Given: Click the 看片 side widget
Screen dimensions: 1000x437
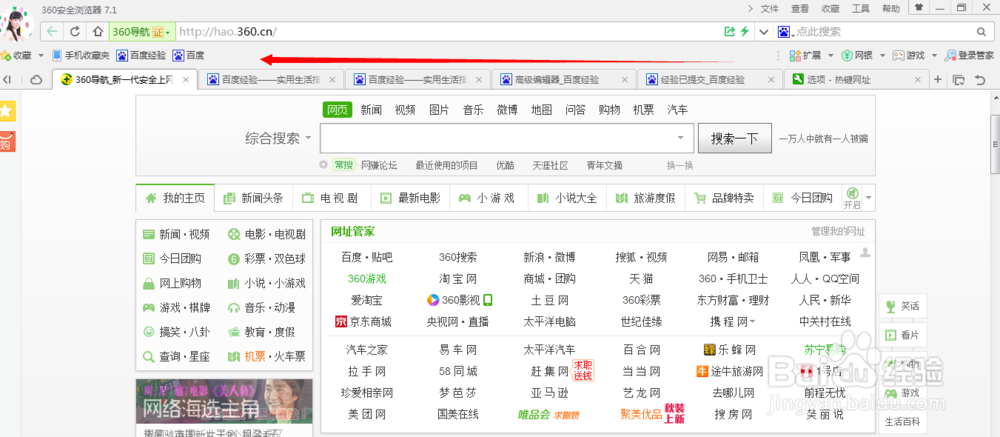Looking at the screenshot, I should (903, 335).
